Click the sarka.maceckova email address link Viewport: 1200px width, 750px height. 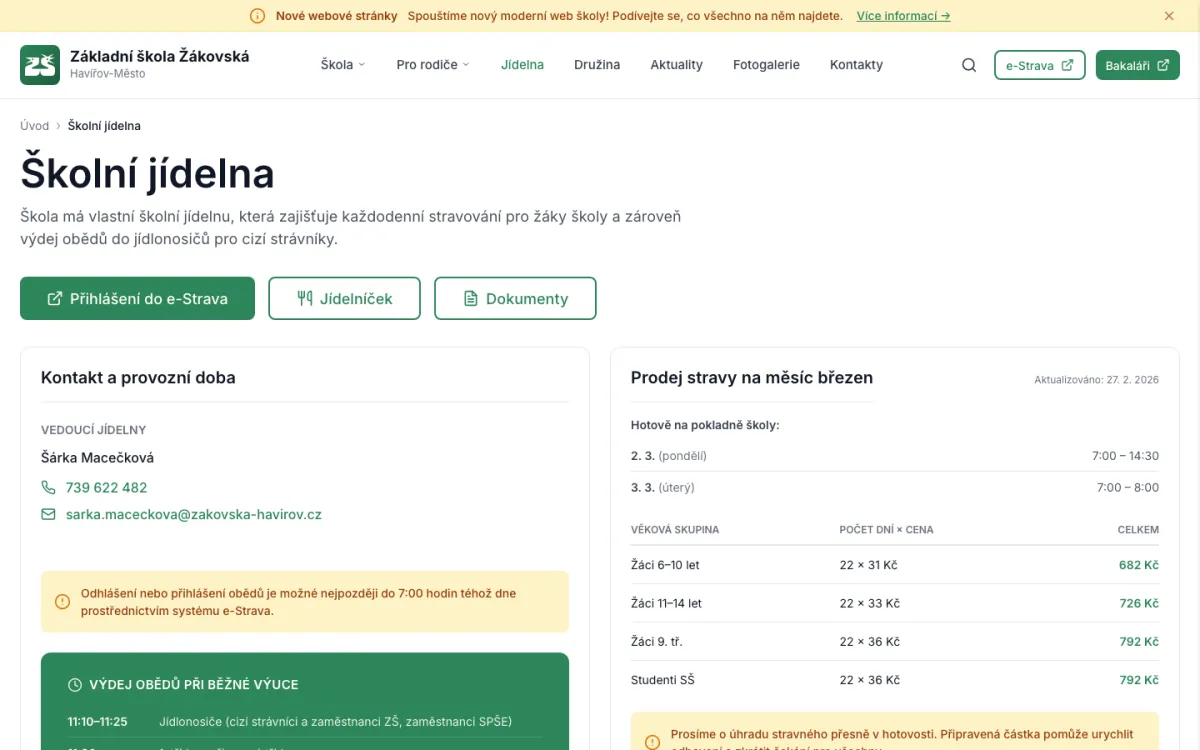[x=193, y=515]
